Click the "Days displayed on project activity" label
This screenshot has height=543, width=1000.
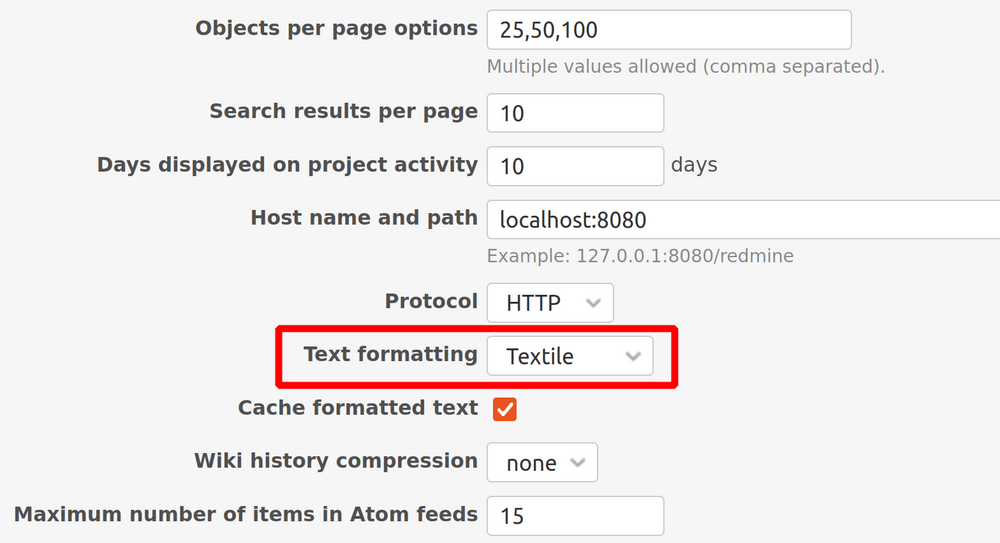[287, 165]
